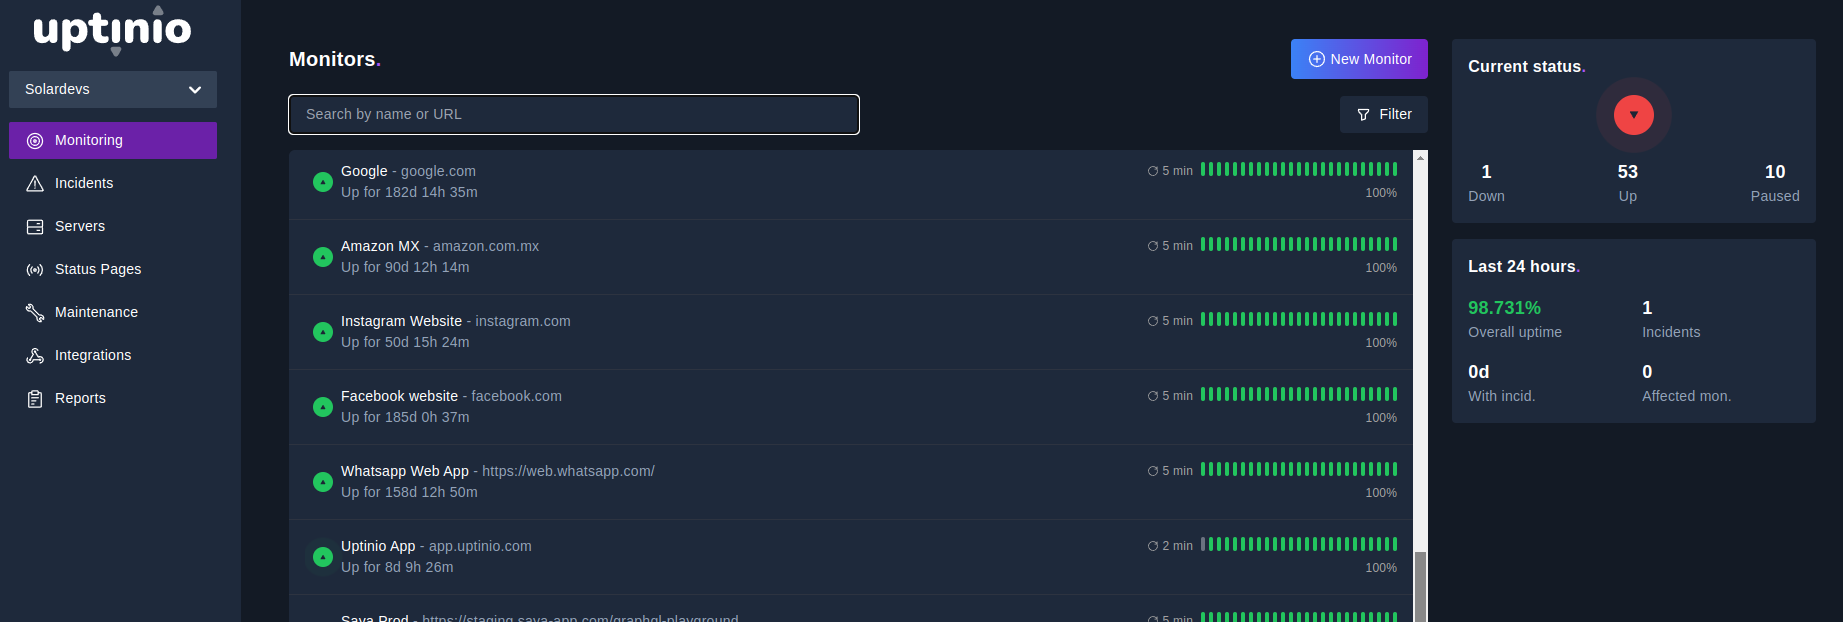Screen dimensions: 1843x622
Task: Open the Whatsapp Web App monitor
Action: pyautogui.click(x=851, y=482)
